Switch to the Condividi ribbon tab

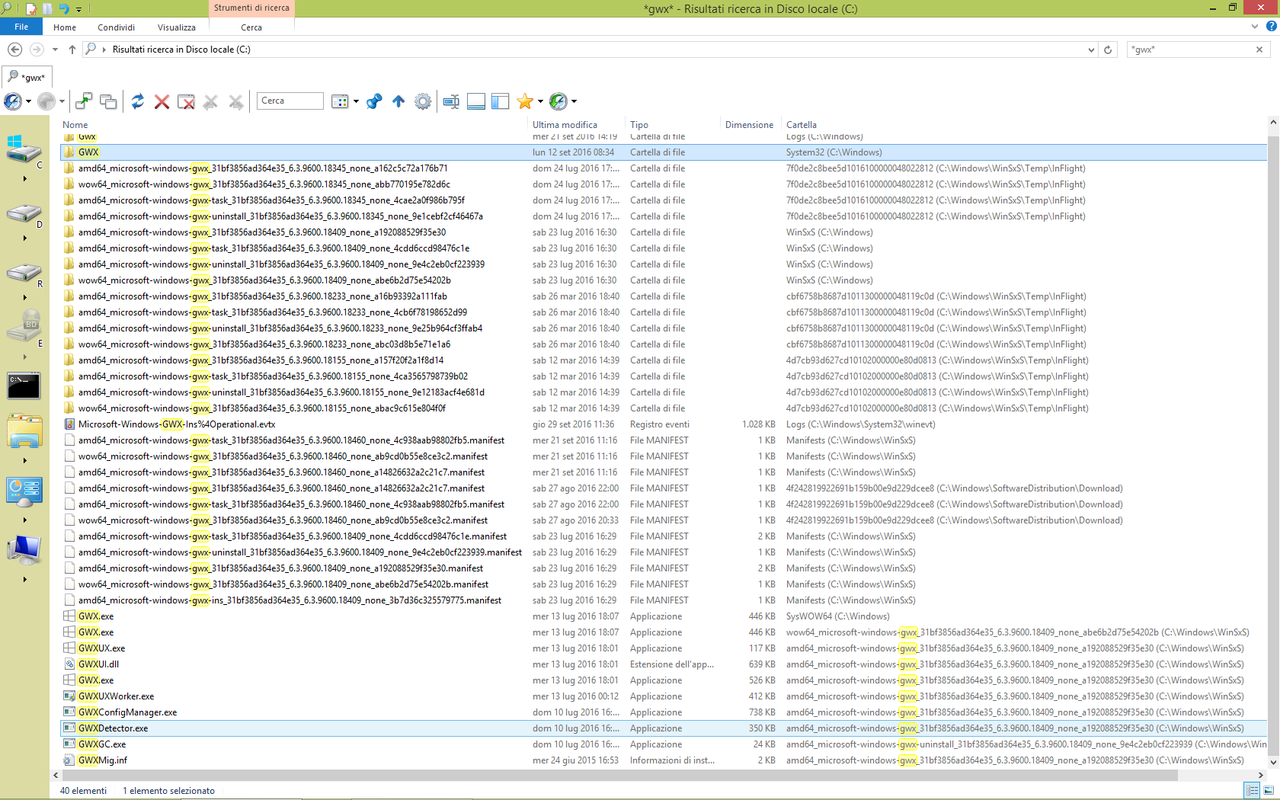117,27
